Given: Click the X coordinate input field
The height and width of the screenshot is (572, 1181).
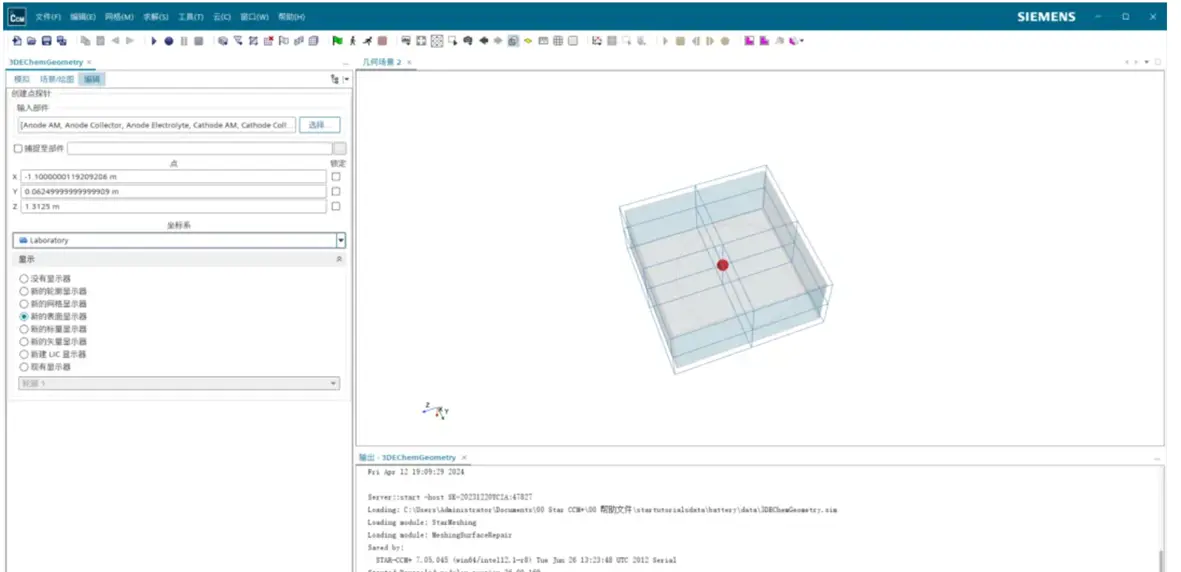Looking at the screenshot, I should pyautogui.click(x=174, y=176).
